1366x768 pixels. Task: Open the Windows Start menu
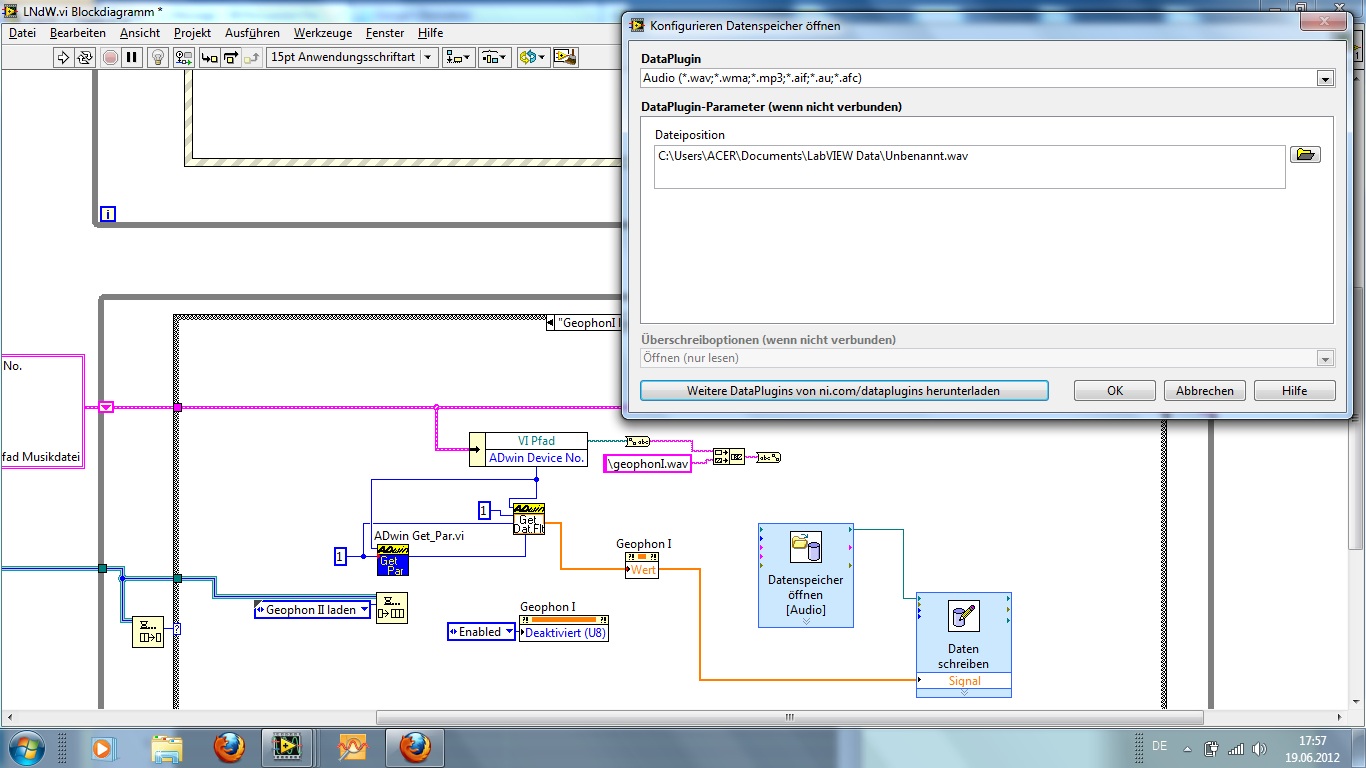(x=25, y=747)
